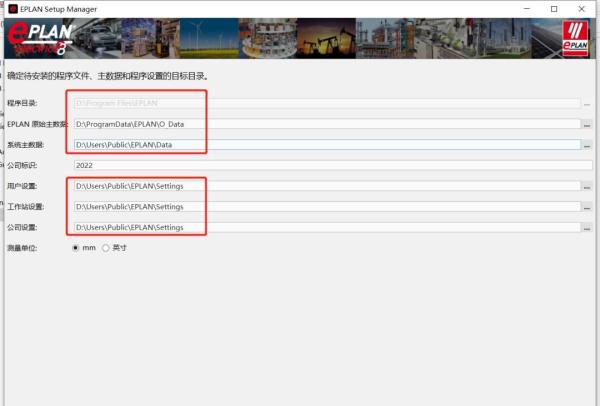Click the 程序目录 path field
Image resolution: width=600 pixels, height=406 pixels.
[327, 103]
